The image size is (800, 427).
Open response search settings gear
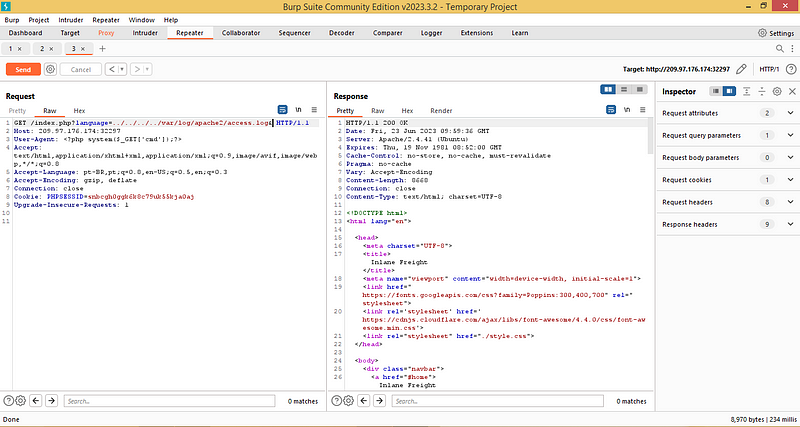point(348,400)
